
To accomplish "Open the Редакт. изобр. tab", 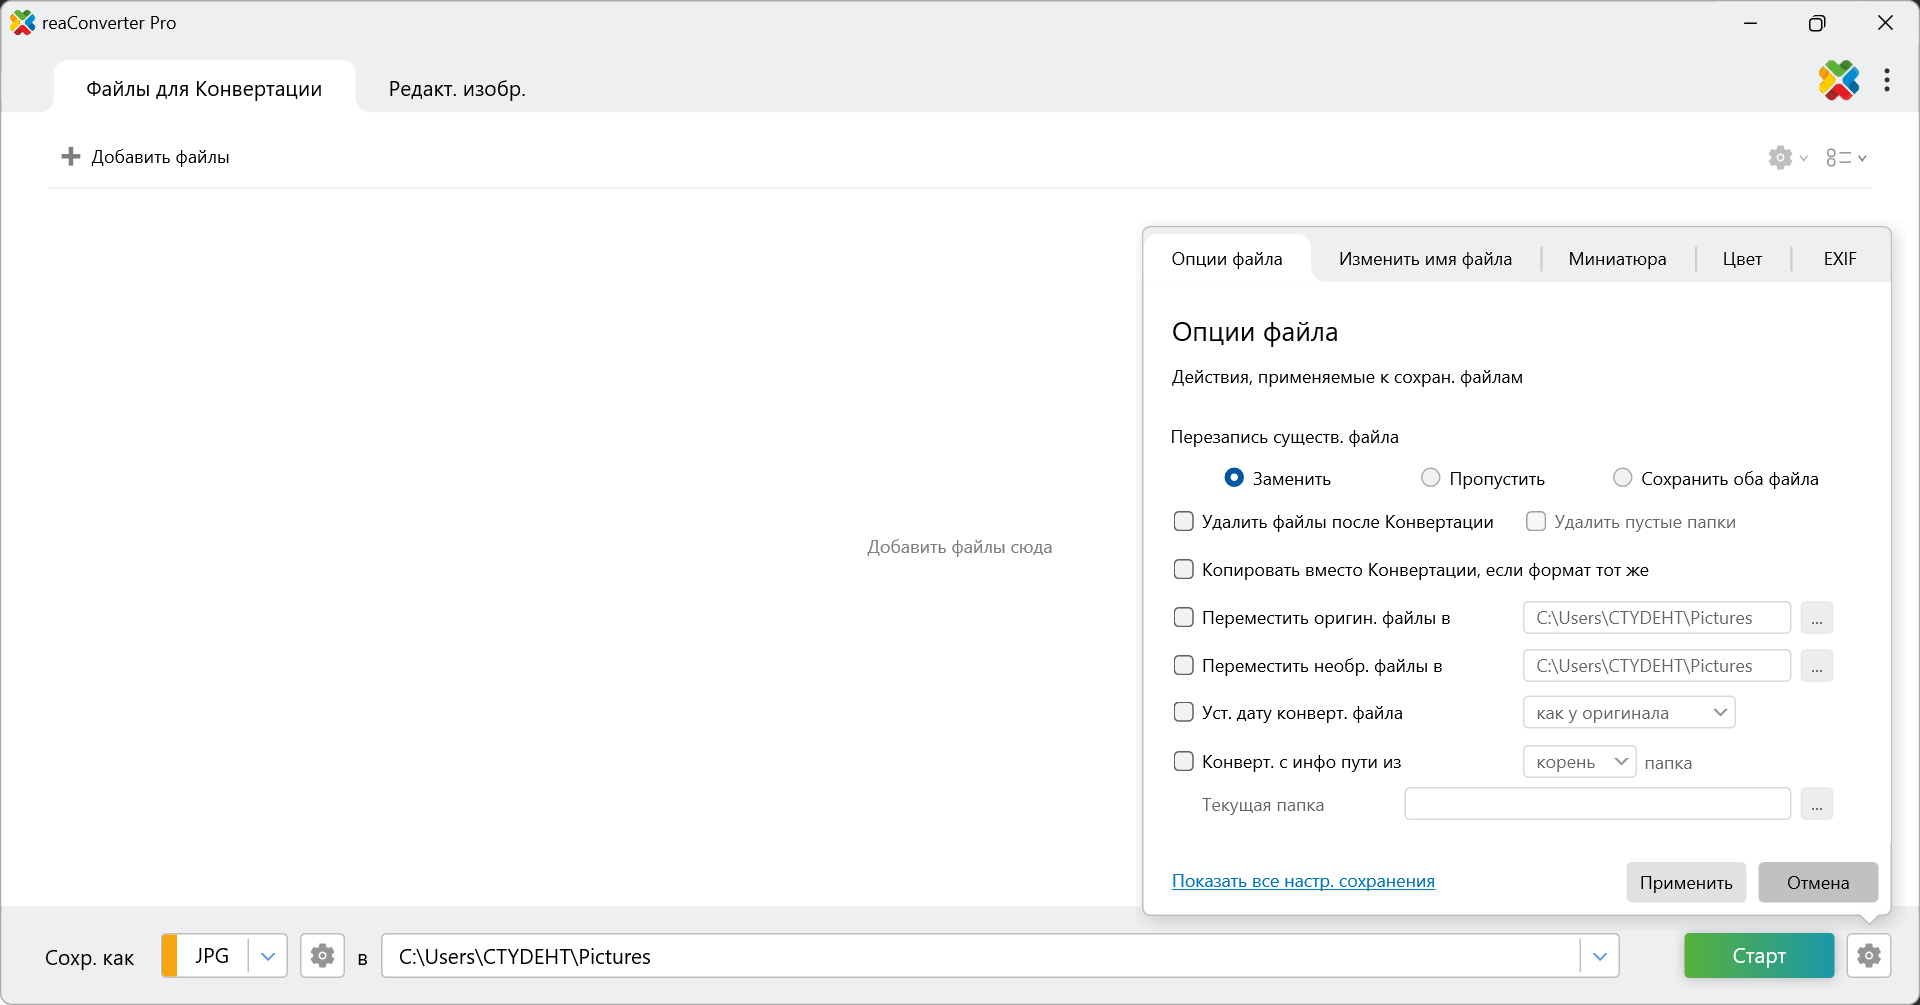I will point(457,89).
